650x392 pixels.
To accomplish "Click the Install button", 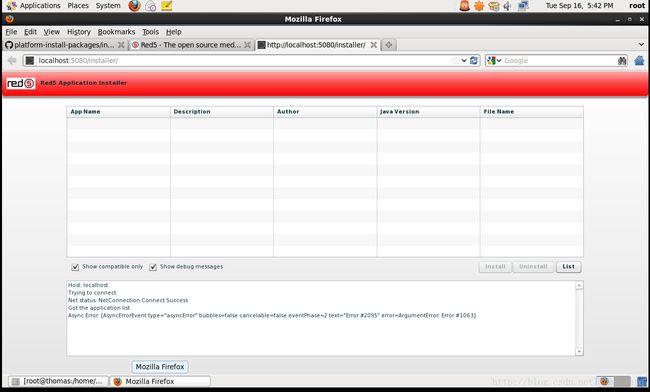I will [x=495, y=267].
